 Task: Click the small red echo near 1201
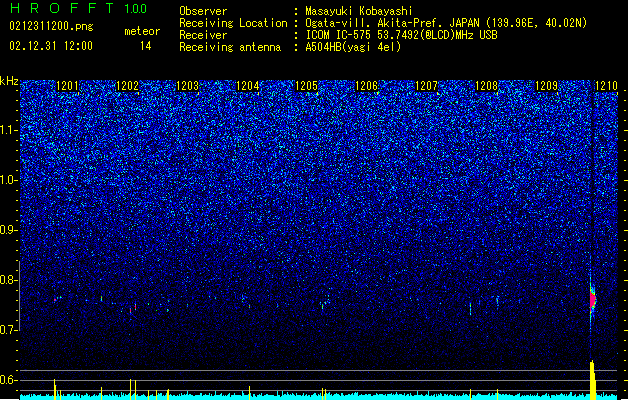click(x=55, y=300)
